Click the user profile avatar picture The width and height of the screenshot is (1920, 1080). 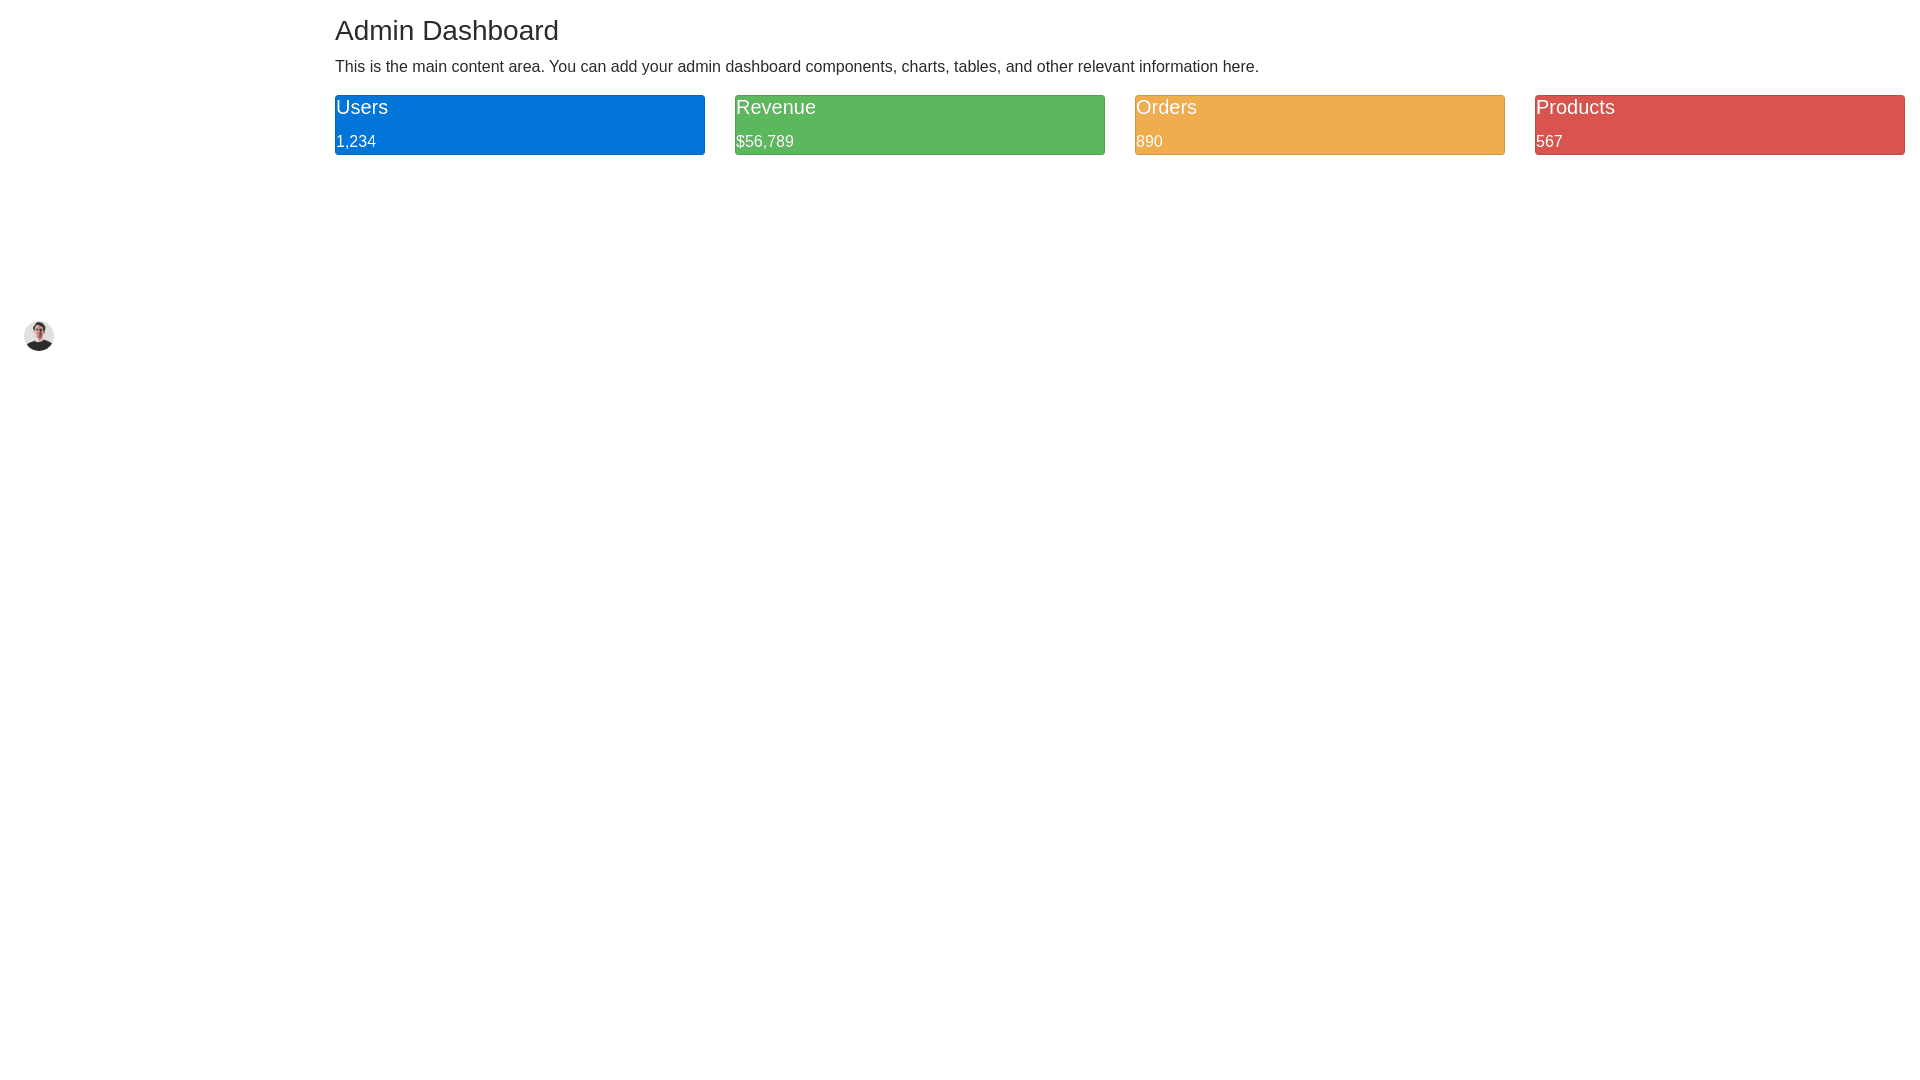[39, 336]
